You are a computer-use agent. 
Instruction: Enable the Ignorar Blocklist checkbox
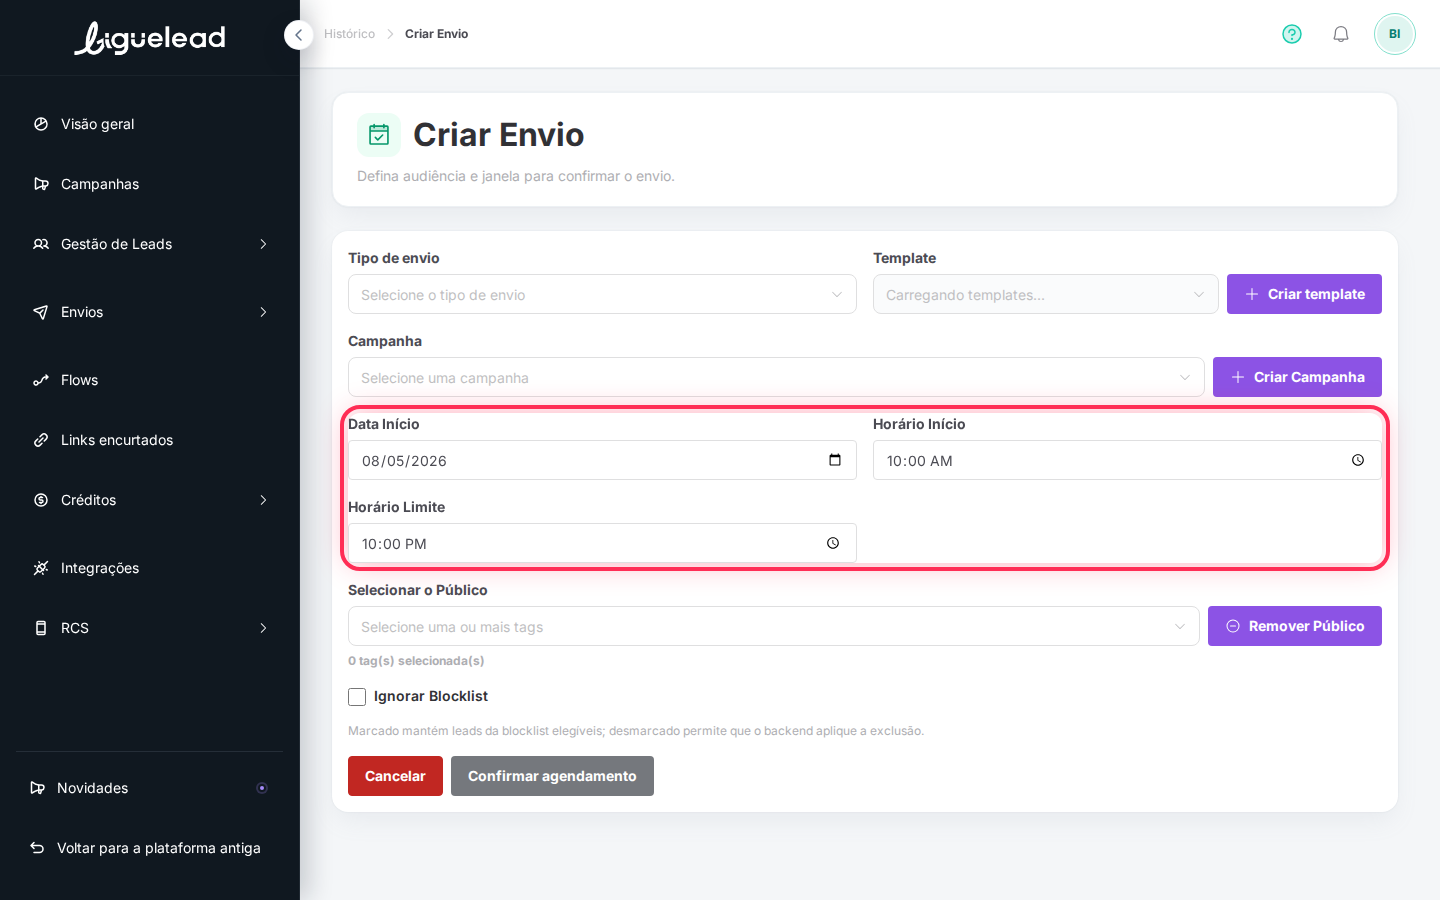[357, 697]
